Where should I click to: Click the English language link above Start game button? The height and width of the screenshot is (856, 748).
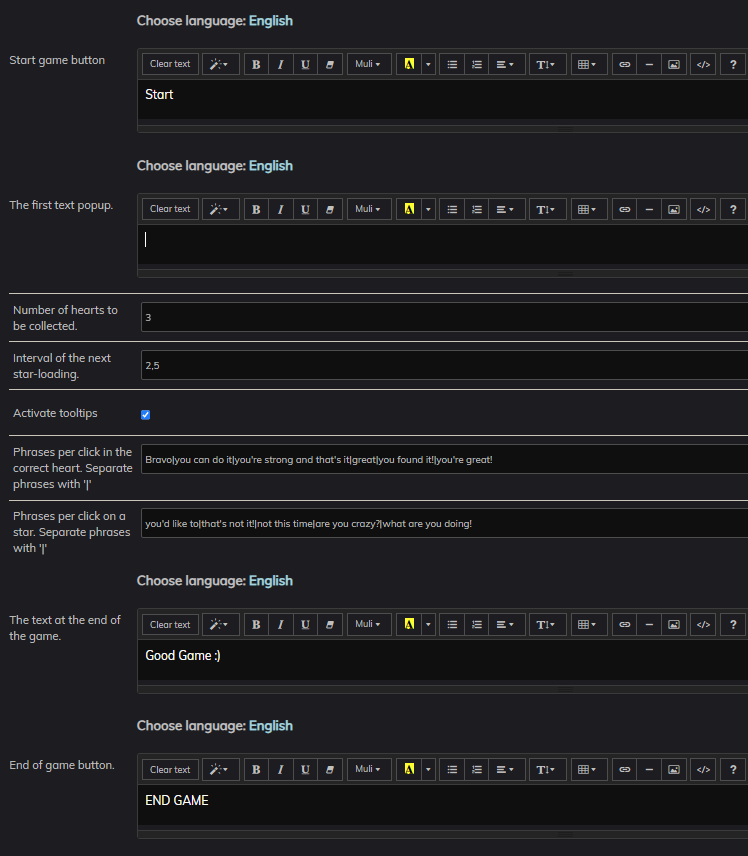(271, 21)
